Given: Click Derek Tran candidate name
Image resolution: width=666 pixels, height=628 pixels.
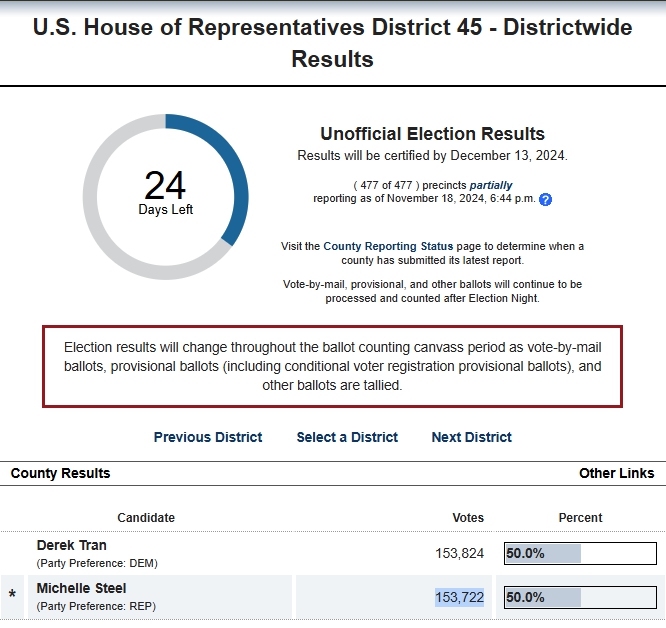Looking at the screenshot, I should tap(71, 545).
